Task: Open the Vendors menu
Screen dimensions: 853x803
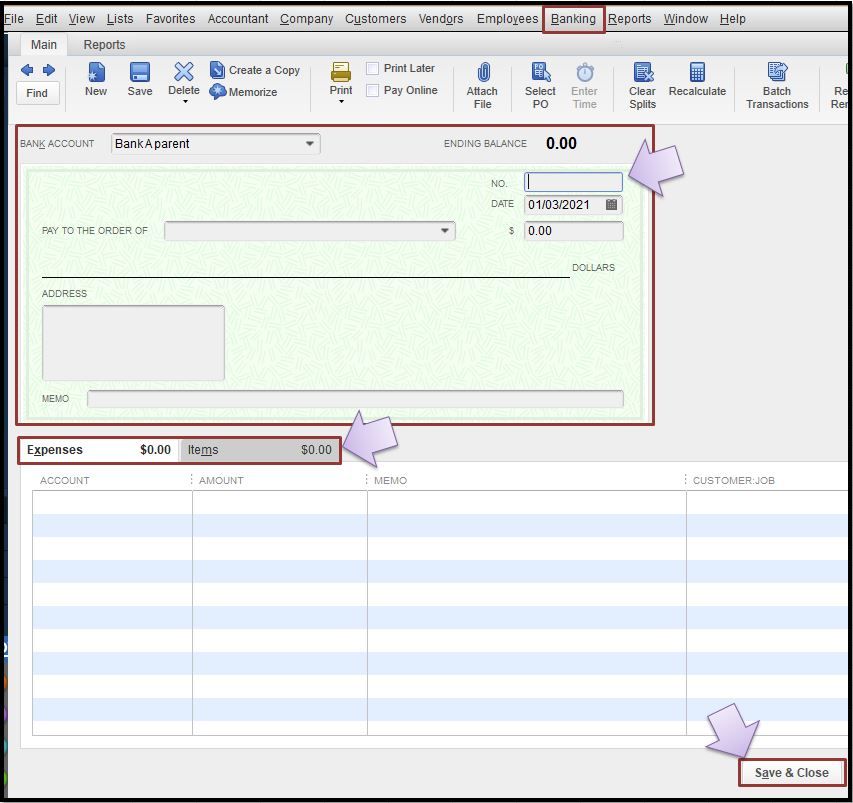Action: click(x=441, y=18)
